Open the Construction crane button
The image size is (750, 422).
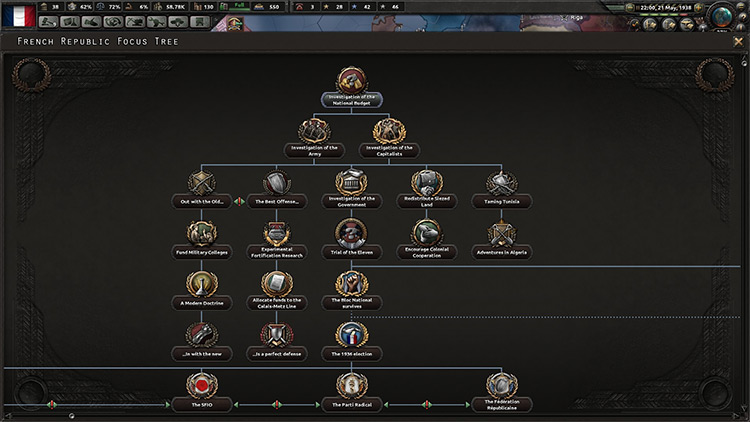pyautogui.click(x=135, y=22)
